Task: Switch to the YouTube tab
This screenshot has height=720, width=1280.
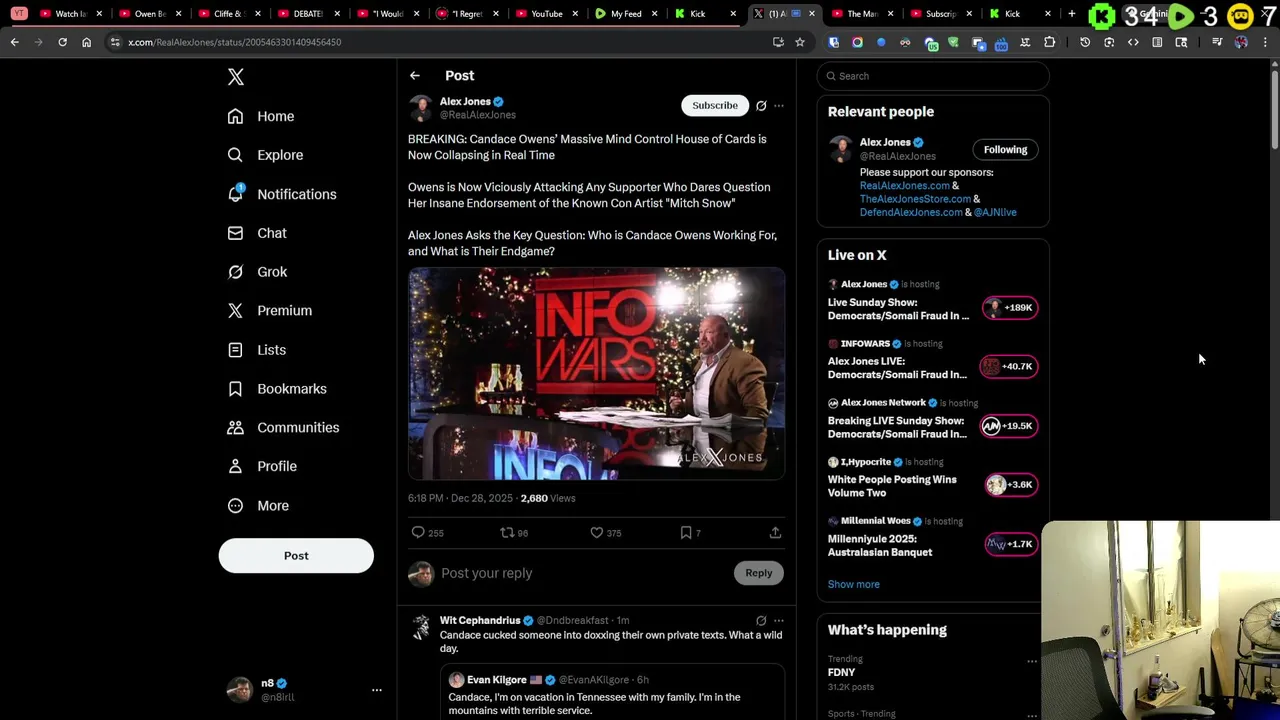Action: [x=545, y=14]
